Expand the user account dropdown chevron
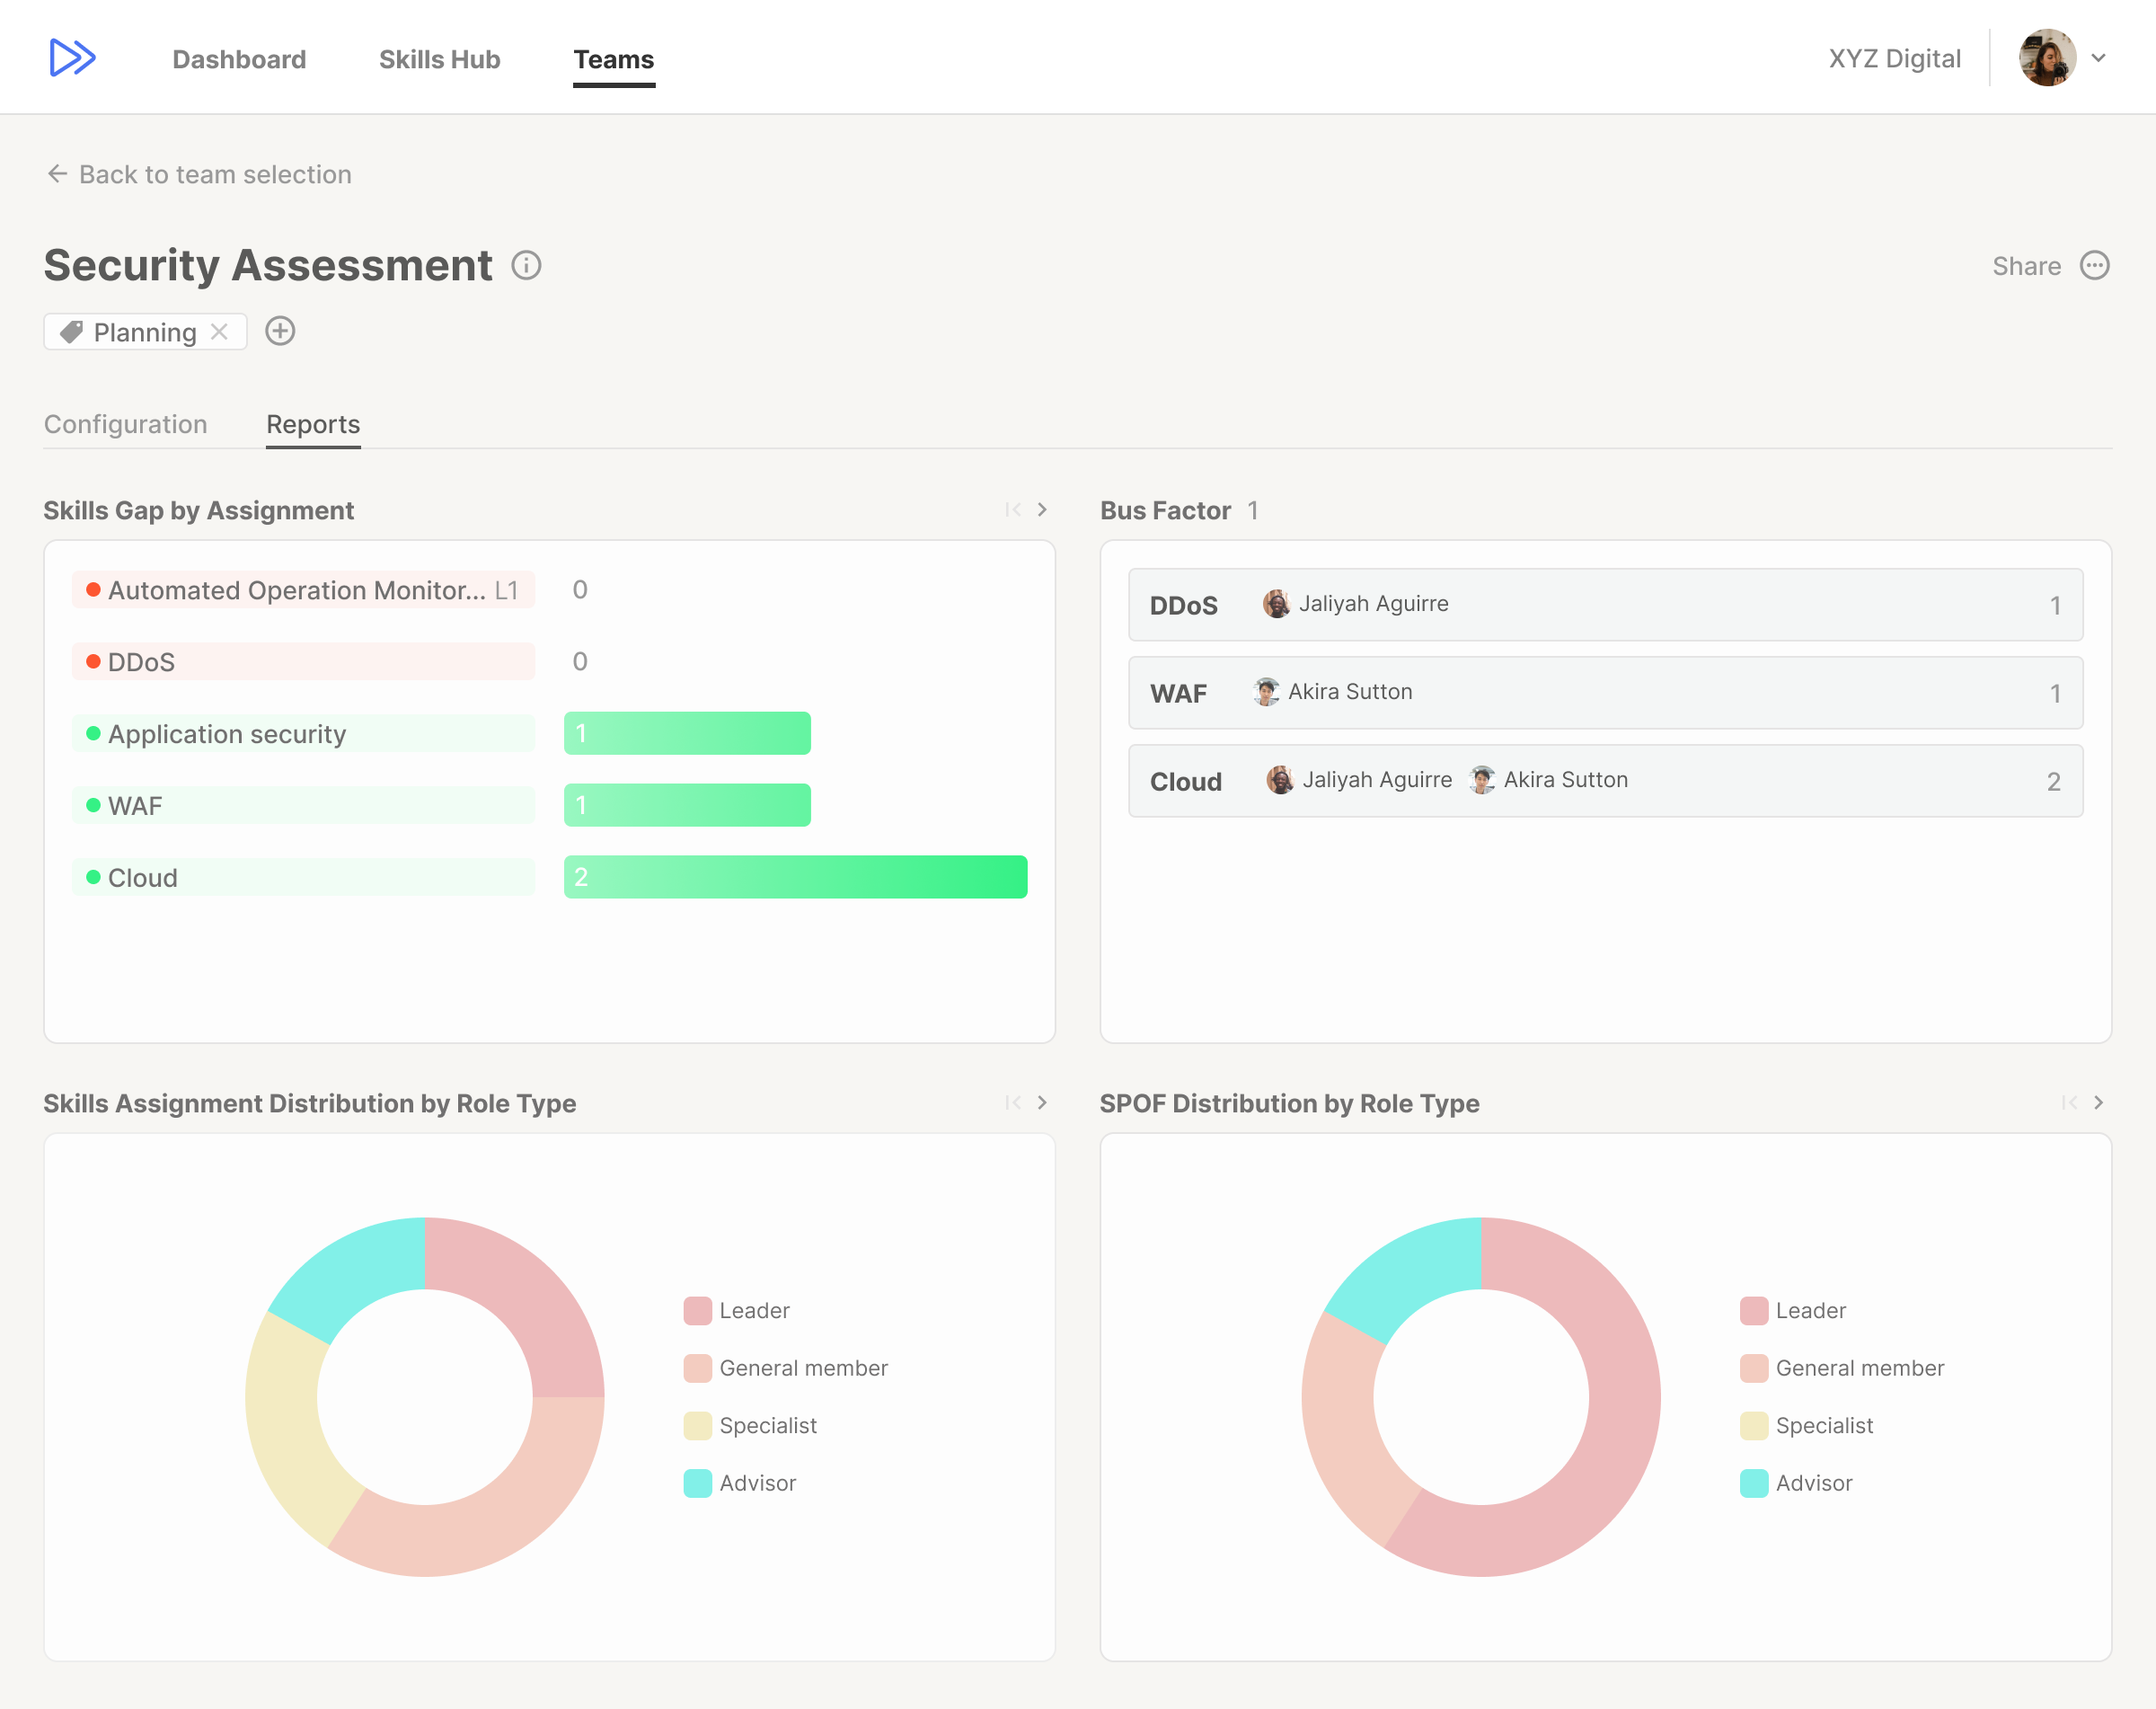This screenshot has width=2156, height=1709. click(x=2099, y=58)
